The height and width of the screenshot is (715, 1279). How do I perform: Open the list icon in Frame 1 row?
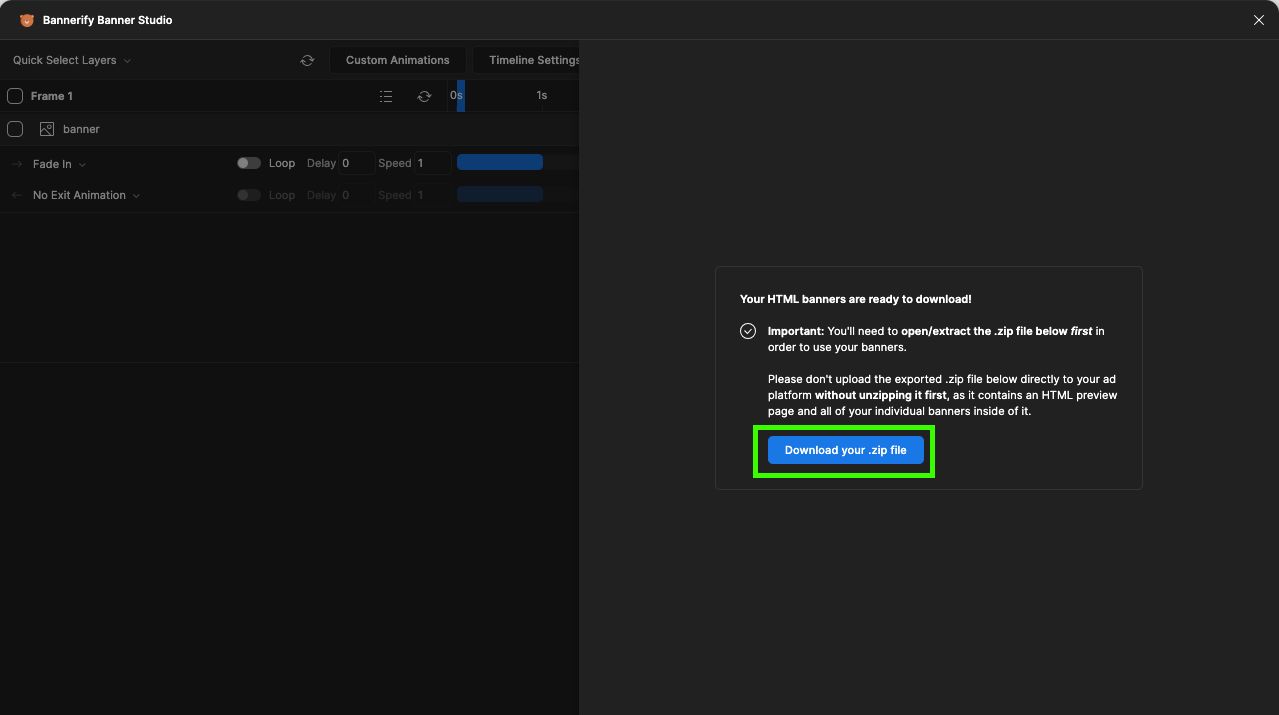[386, 96]
